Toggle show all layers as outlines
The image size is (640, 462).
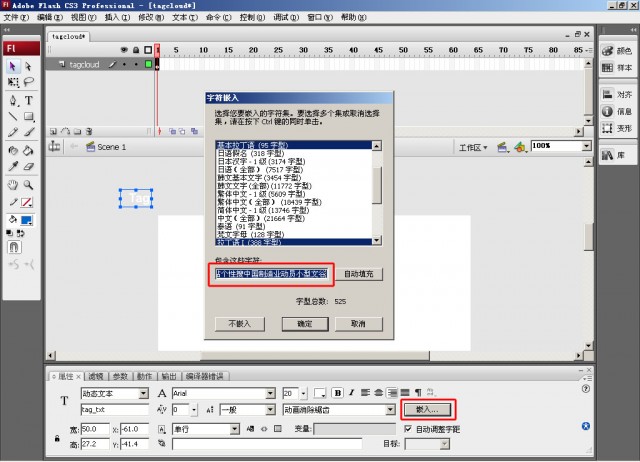(148, 50)
